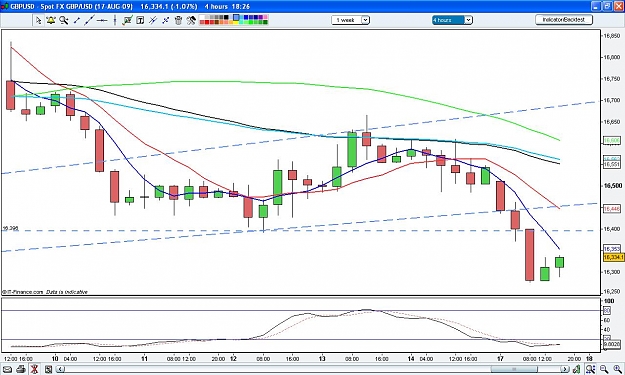
Task: Click the 16,606 green average price label
Action: [612, 141]
